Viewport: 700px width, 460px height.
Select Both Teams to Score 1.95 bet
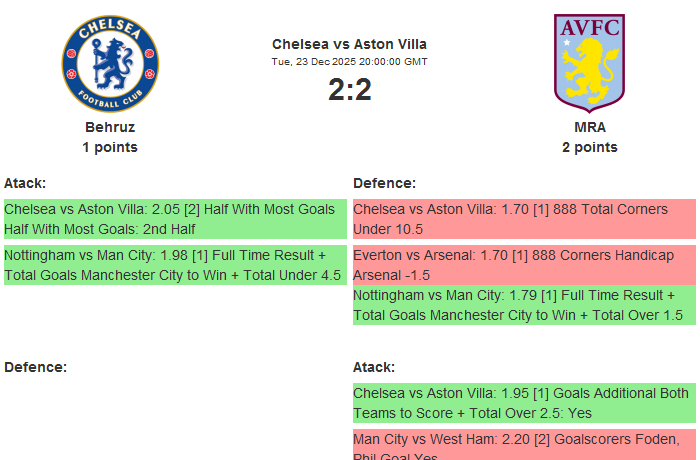[x=524, y=403]
